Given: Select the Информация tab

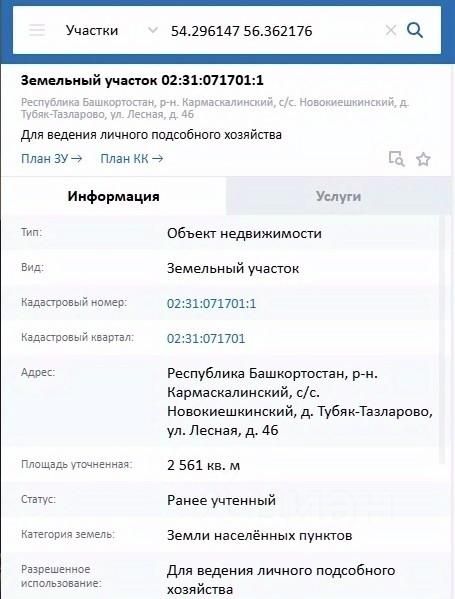Looking at the screenshot, I should click(113, 196).
